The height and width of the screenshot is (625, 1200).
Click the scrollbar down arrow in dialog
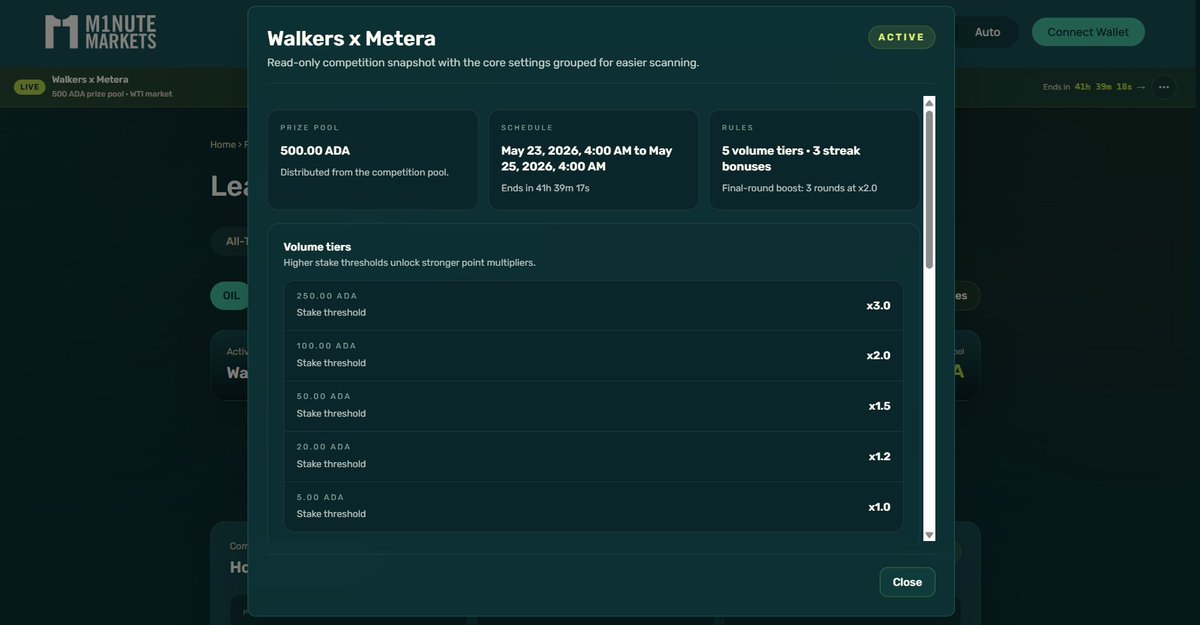point(929,535)
